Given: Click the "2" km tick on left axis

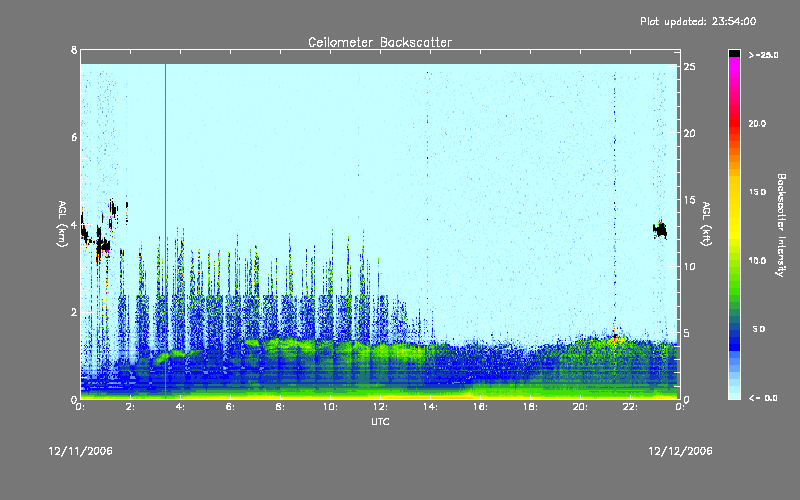Looking at the screenshot, I should click(74, 312).
